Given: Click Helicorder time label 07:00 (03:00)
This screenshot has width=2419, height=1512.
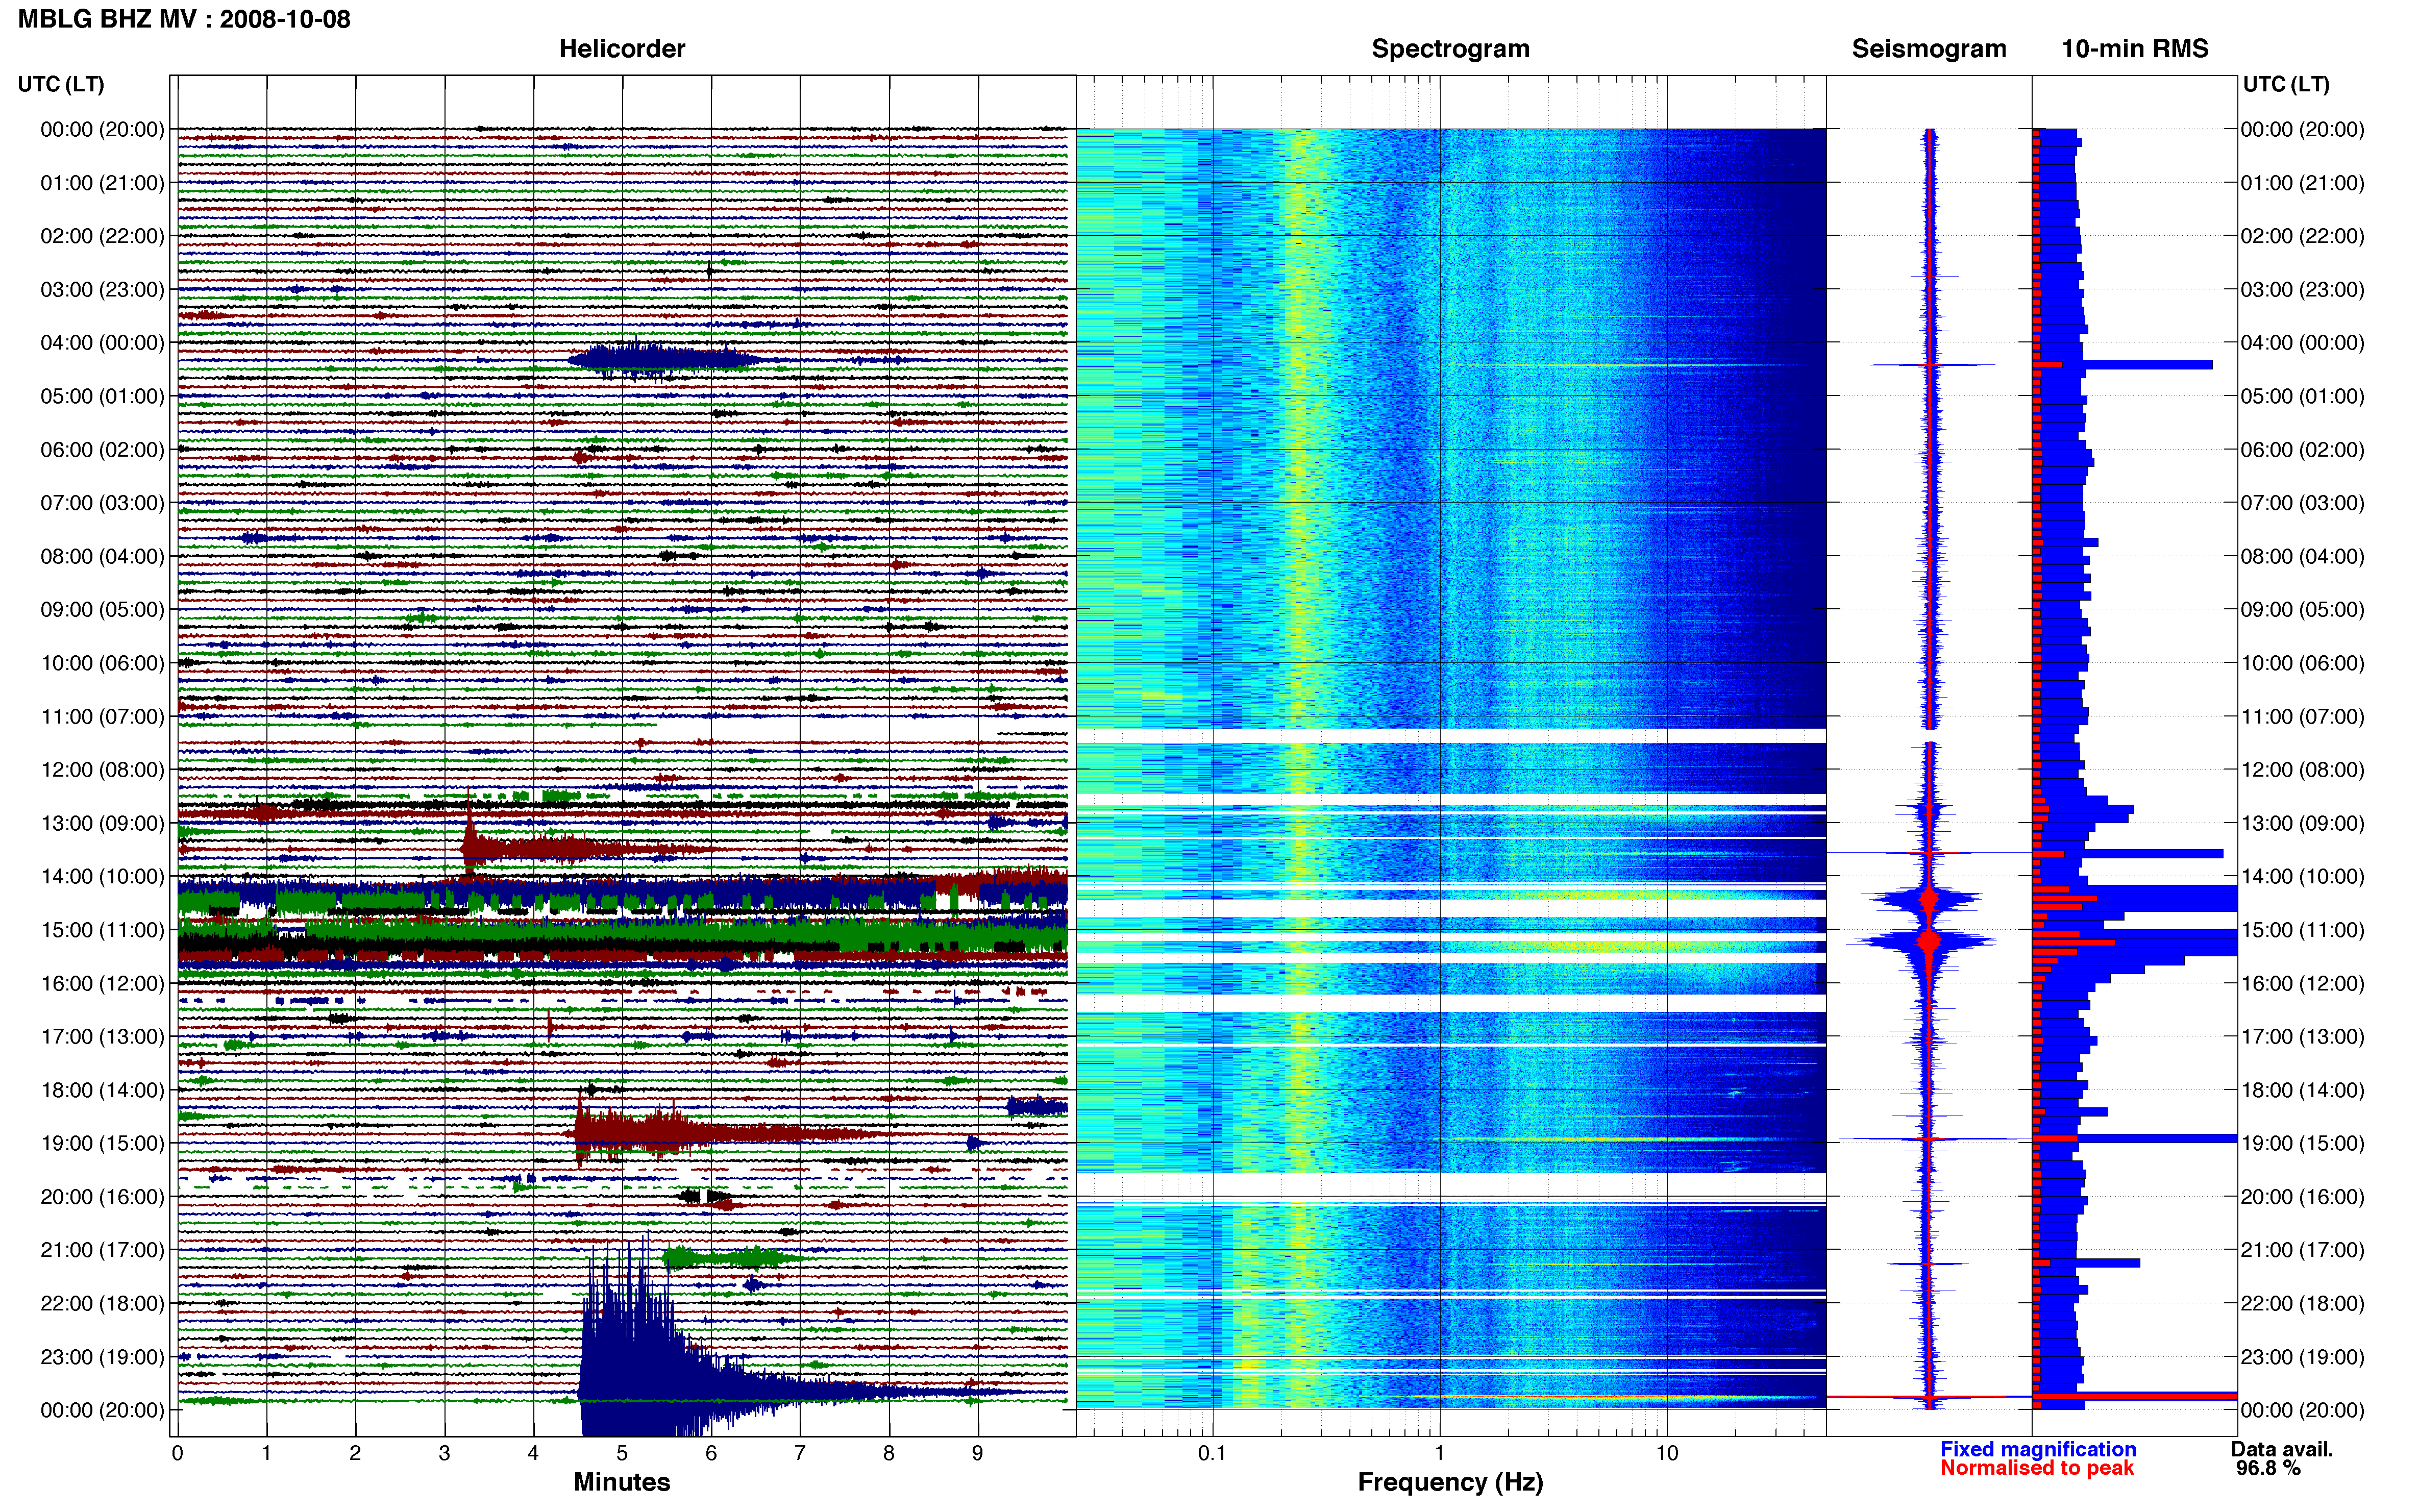Looking at the screenshot, I should [x=102, y=503].
